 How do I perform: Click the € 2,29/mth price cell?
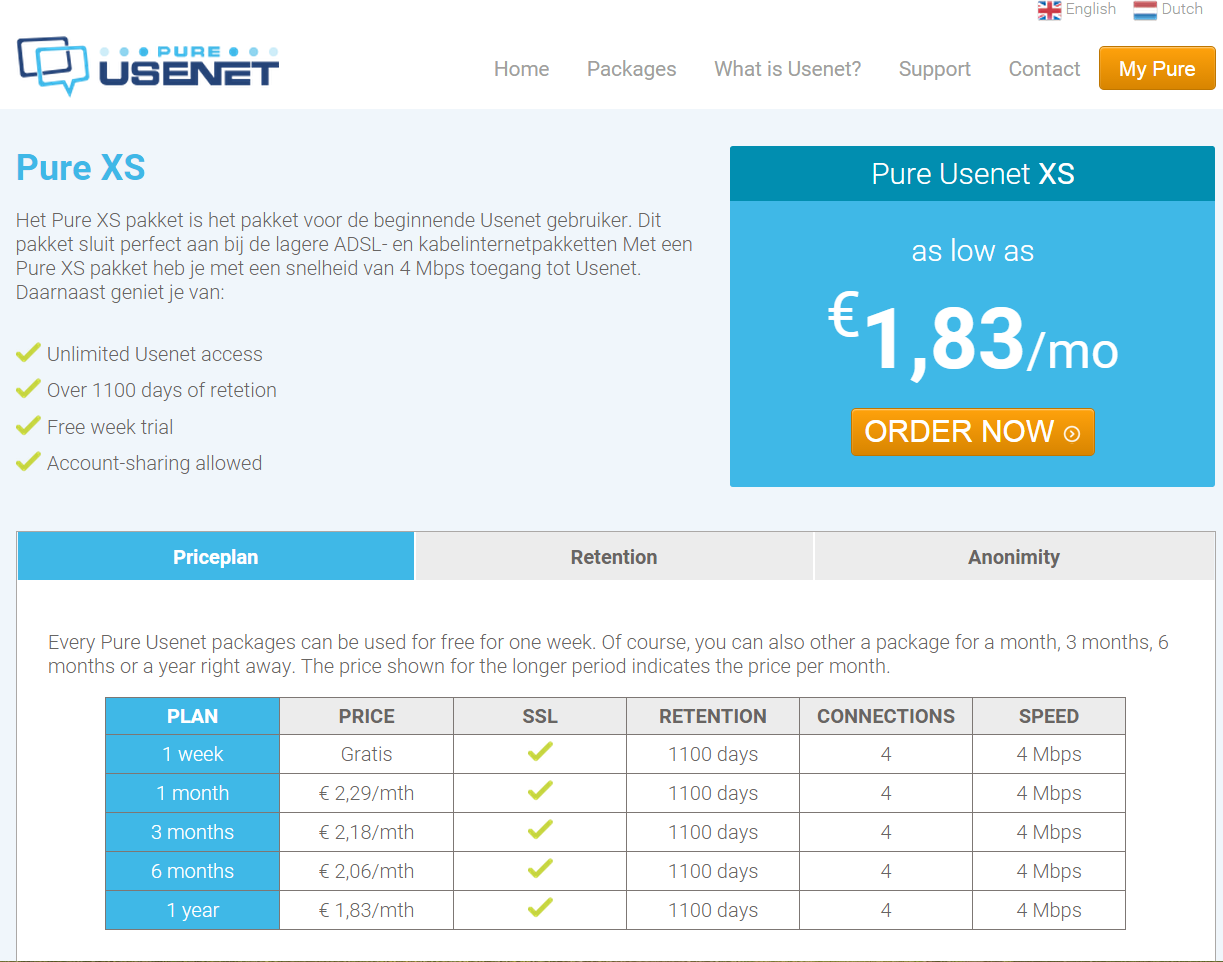366,793
